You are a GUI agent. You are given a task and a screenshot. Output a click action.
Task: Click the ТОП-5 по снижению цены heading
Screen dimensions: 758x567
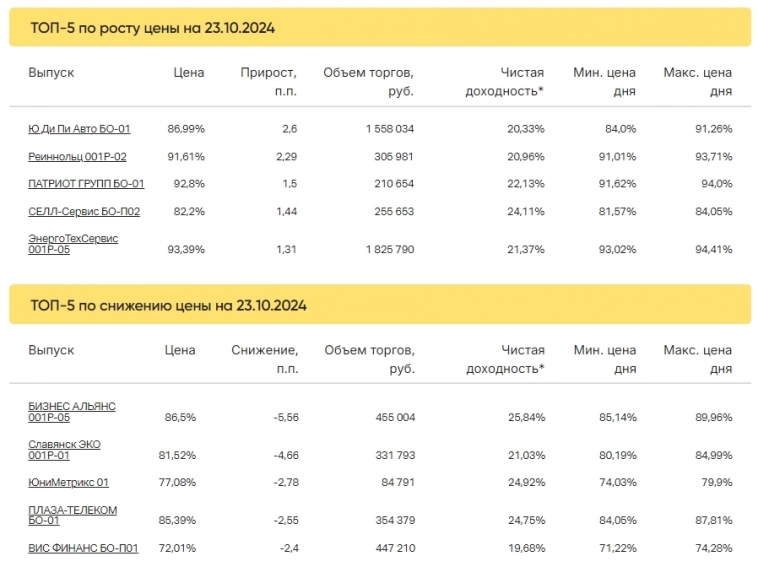[x=168, y=305]
